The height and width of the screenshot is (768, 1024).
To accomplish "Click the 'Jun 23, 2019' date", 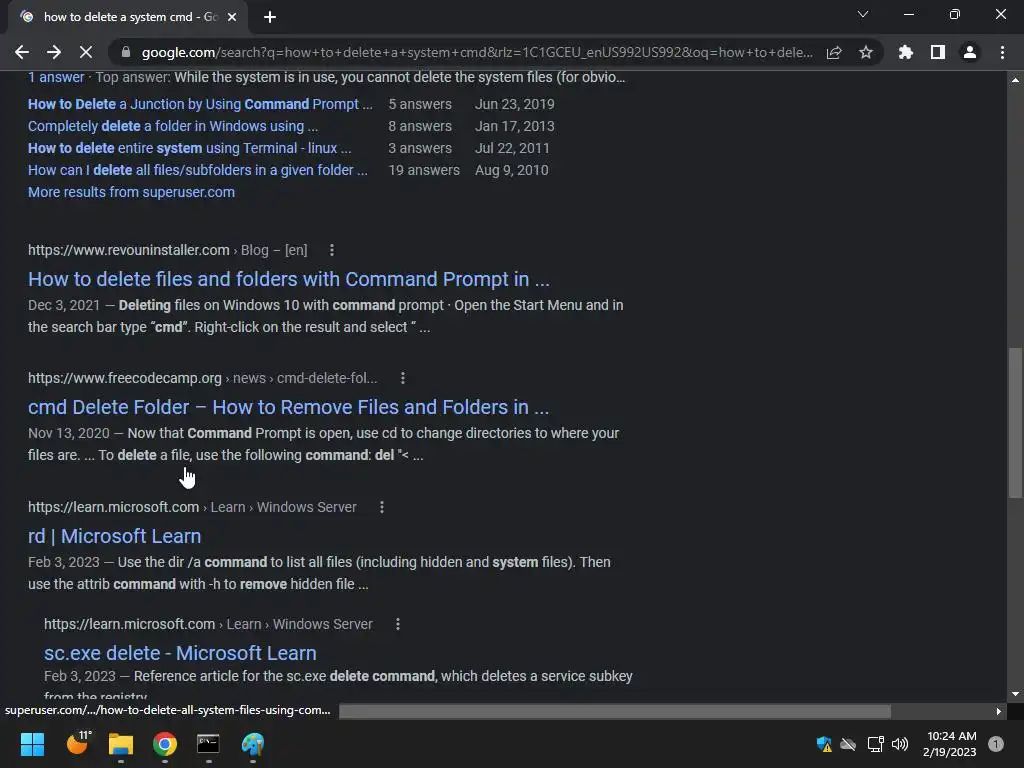I will [515, 104].
